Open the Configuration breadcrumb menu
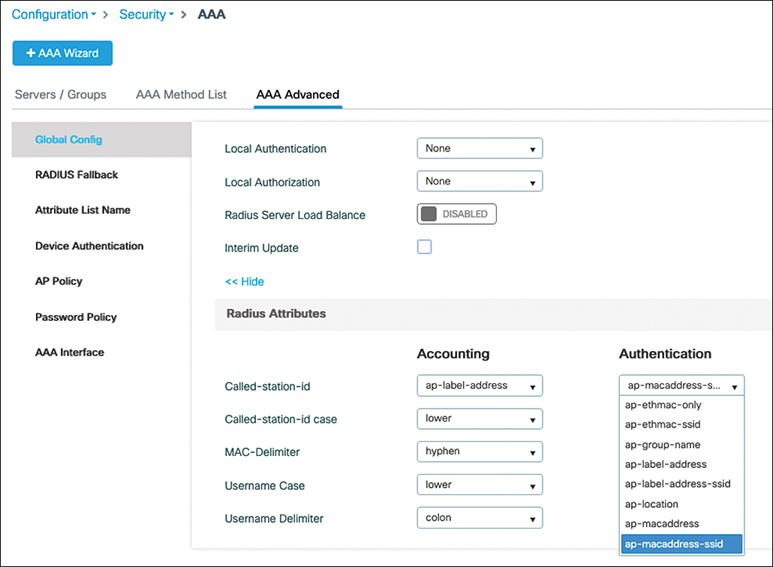Screen dimensions: 773x567 (54, 15)
